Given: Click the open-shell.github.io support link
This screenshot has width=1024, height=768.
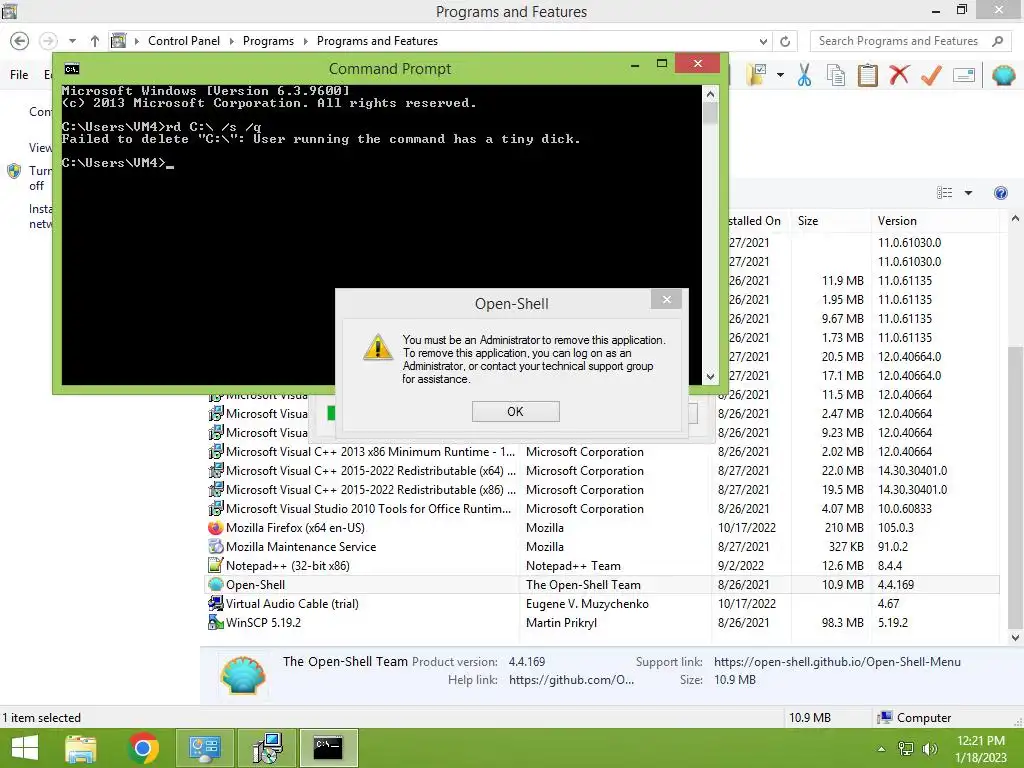Looking at the screenshot, I should (837, 662).
